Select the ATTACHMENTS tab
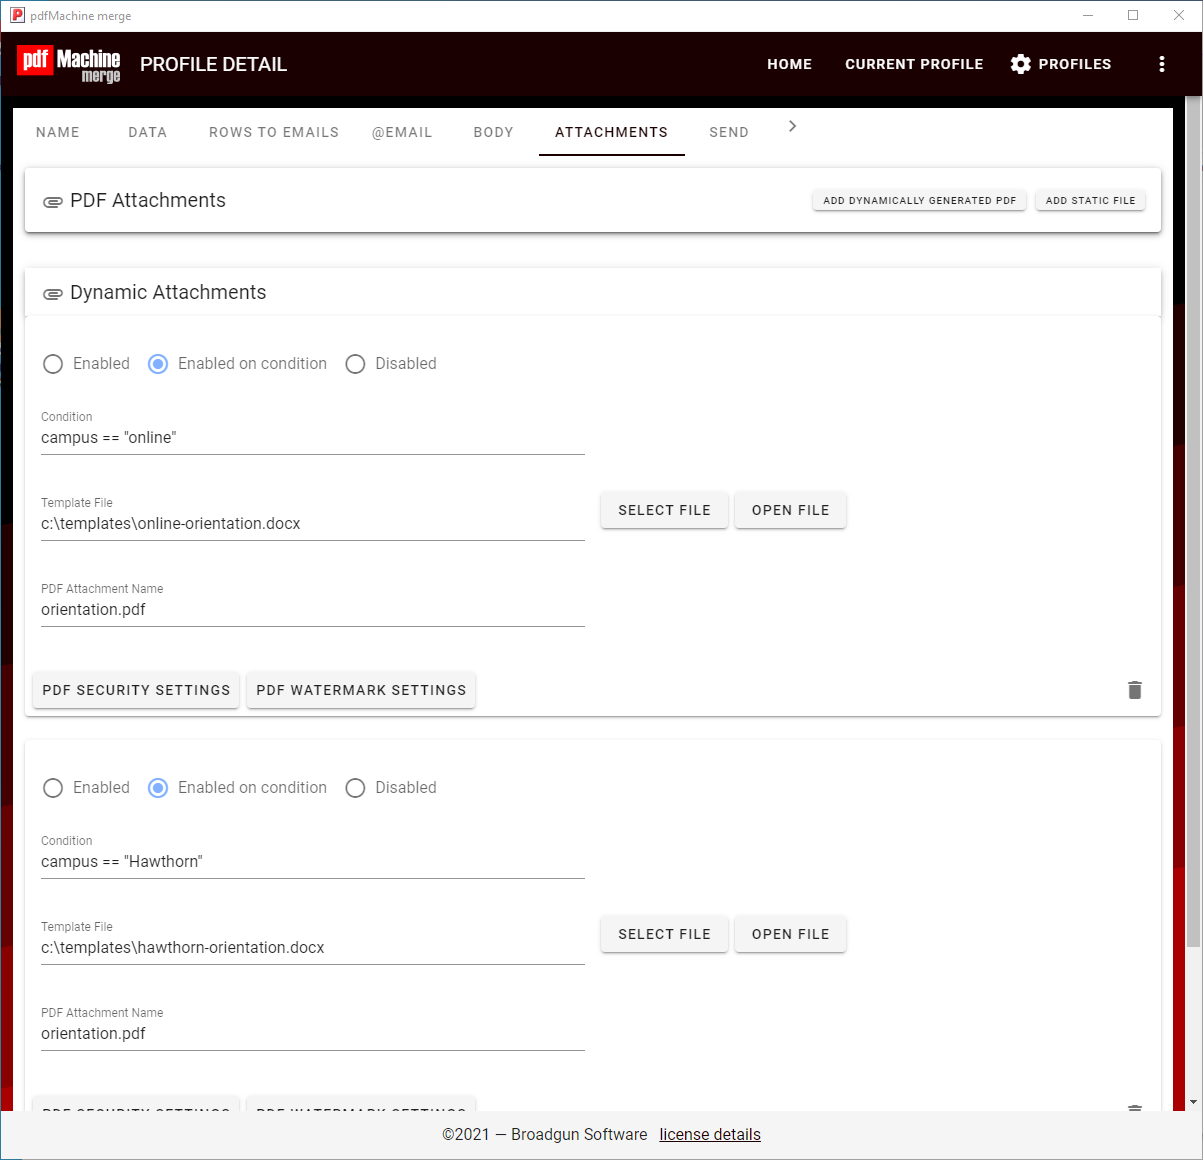This screenshot has height=1160, width=1203. click(612, 132)
